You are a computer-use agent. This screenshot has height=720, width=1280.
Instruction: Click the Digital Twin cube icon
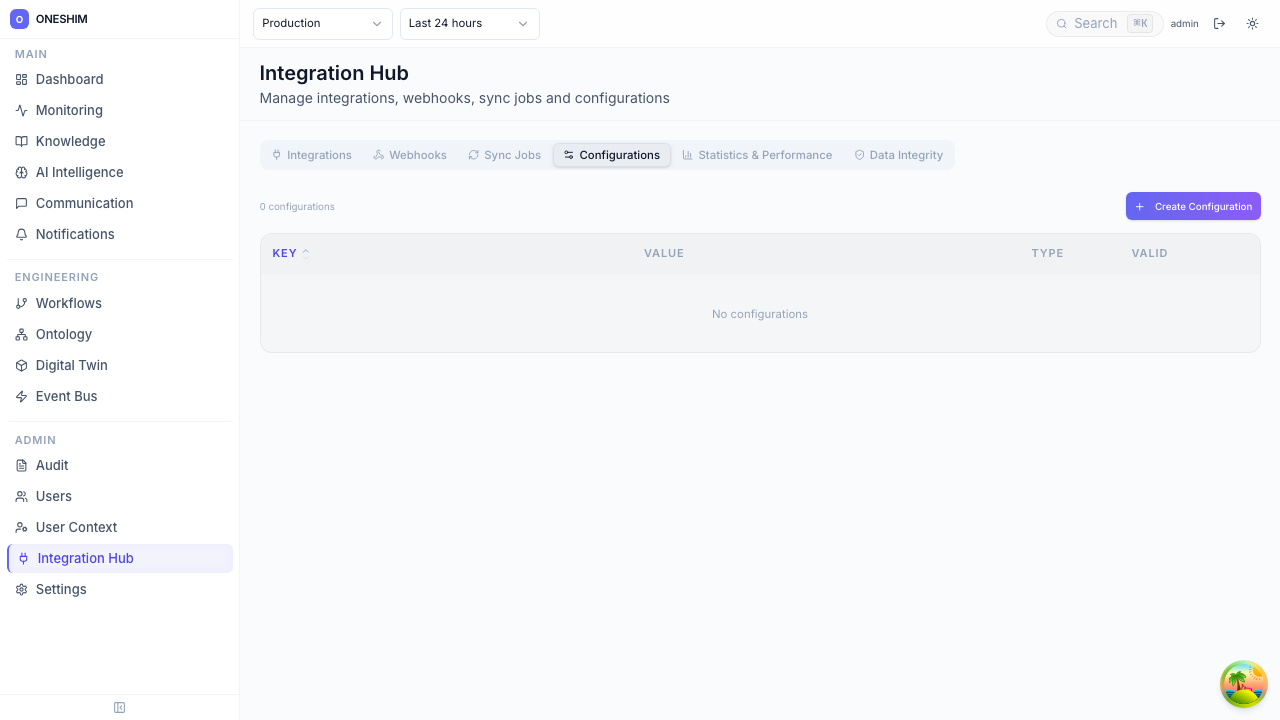click(21, 365)
